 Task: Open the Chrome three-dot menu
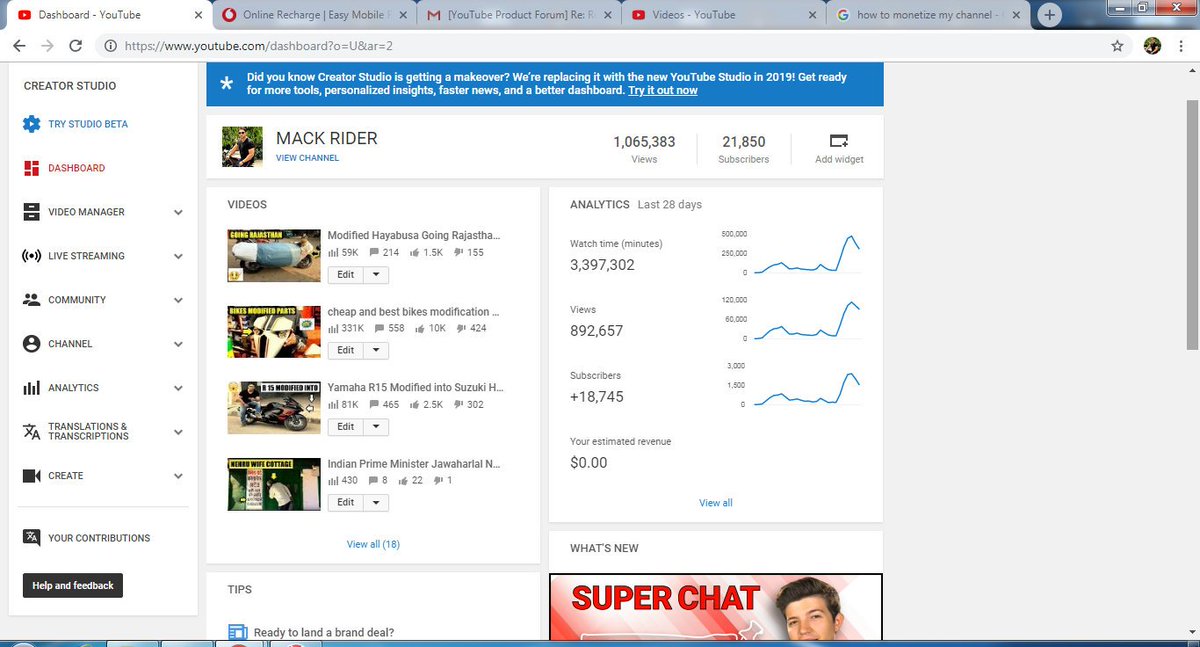pyautogui.click(x=1181, y=46)
